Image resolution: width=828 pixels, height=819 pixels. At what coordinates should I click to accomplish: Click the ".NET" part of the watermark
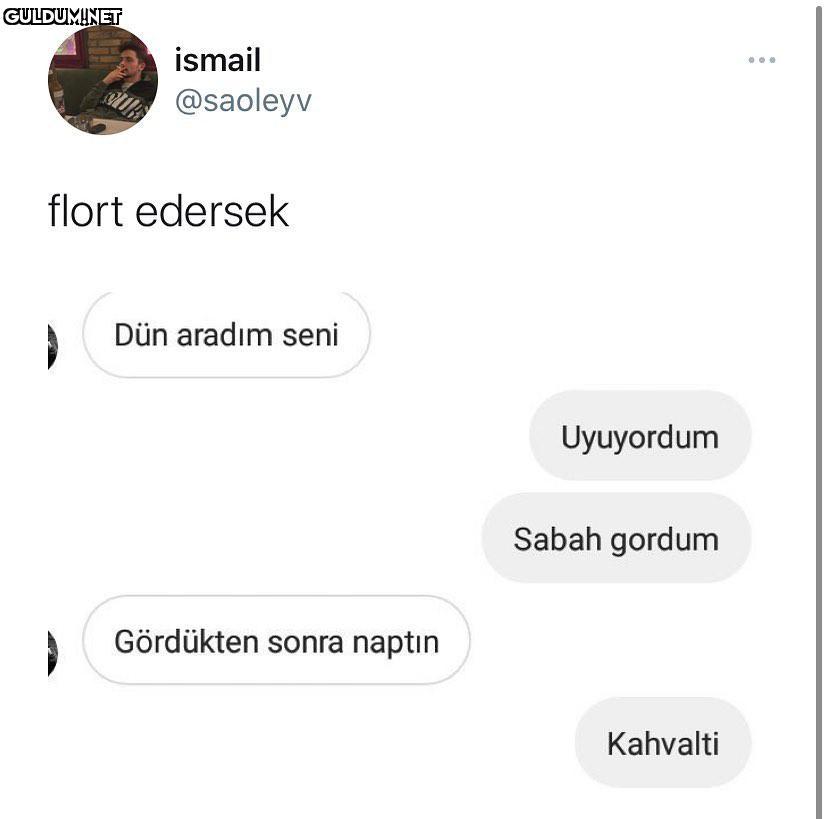click(x=103, y=16)
